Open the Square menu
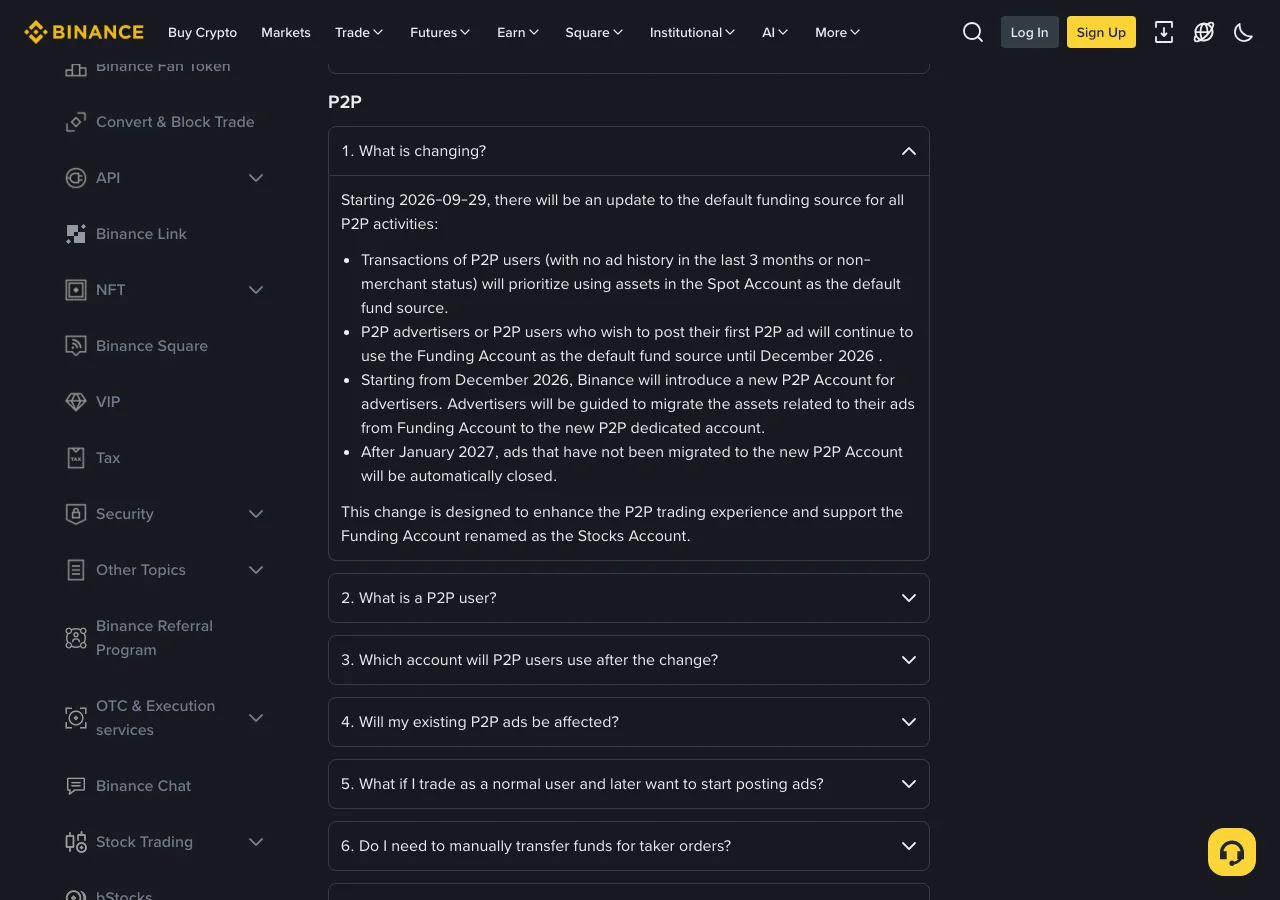 coord(594,32)
